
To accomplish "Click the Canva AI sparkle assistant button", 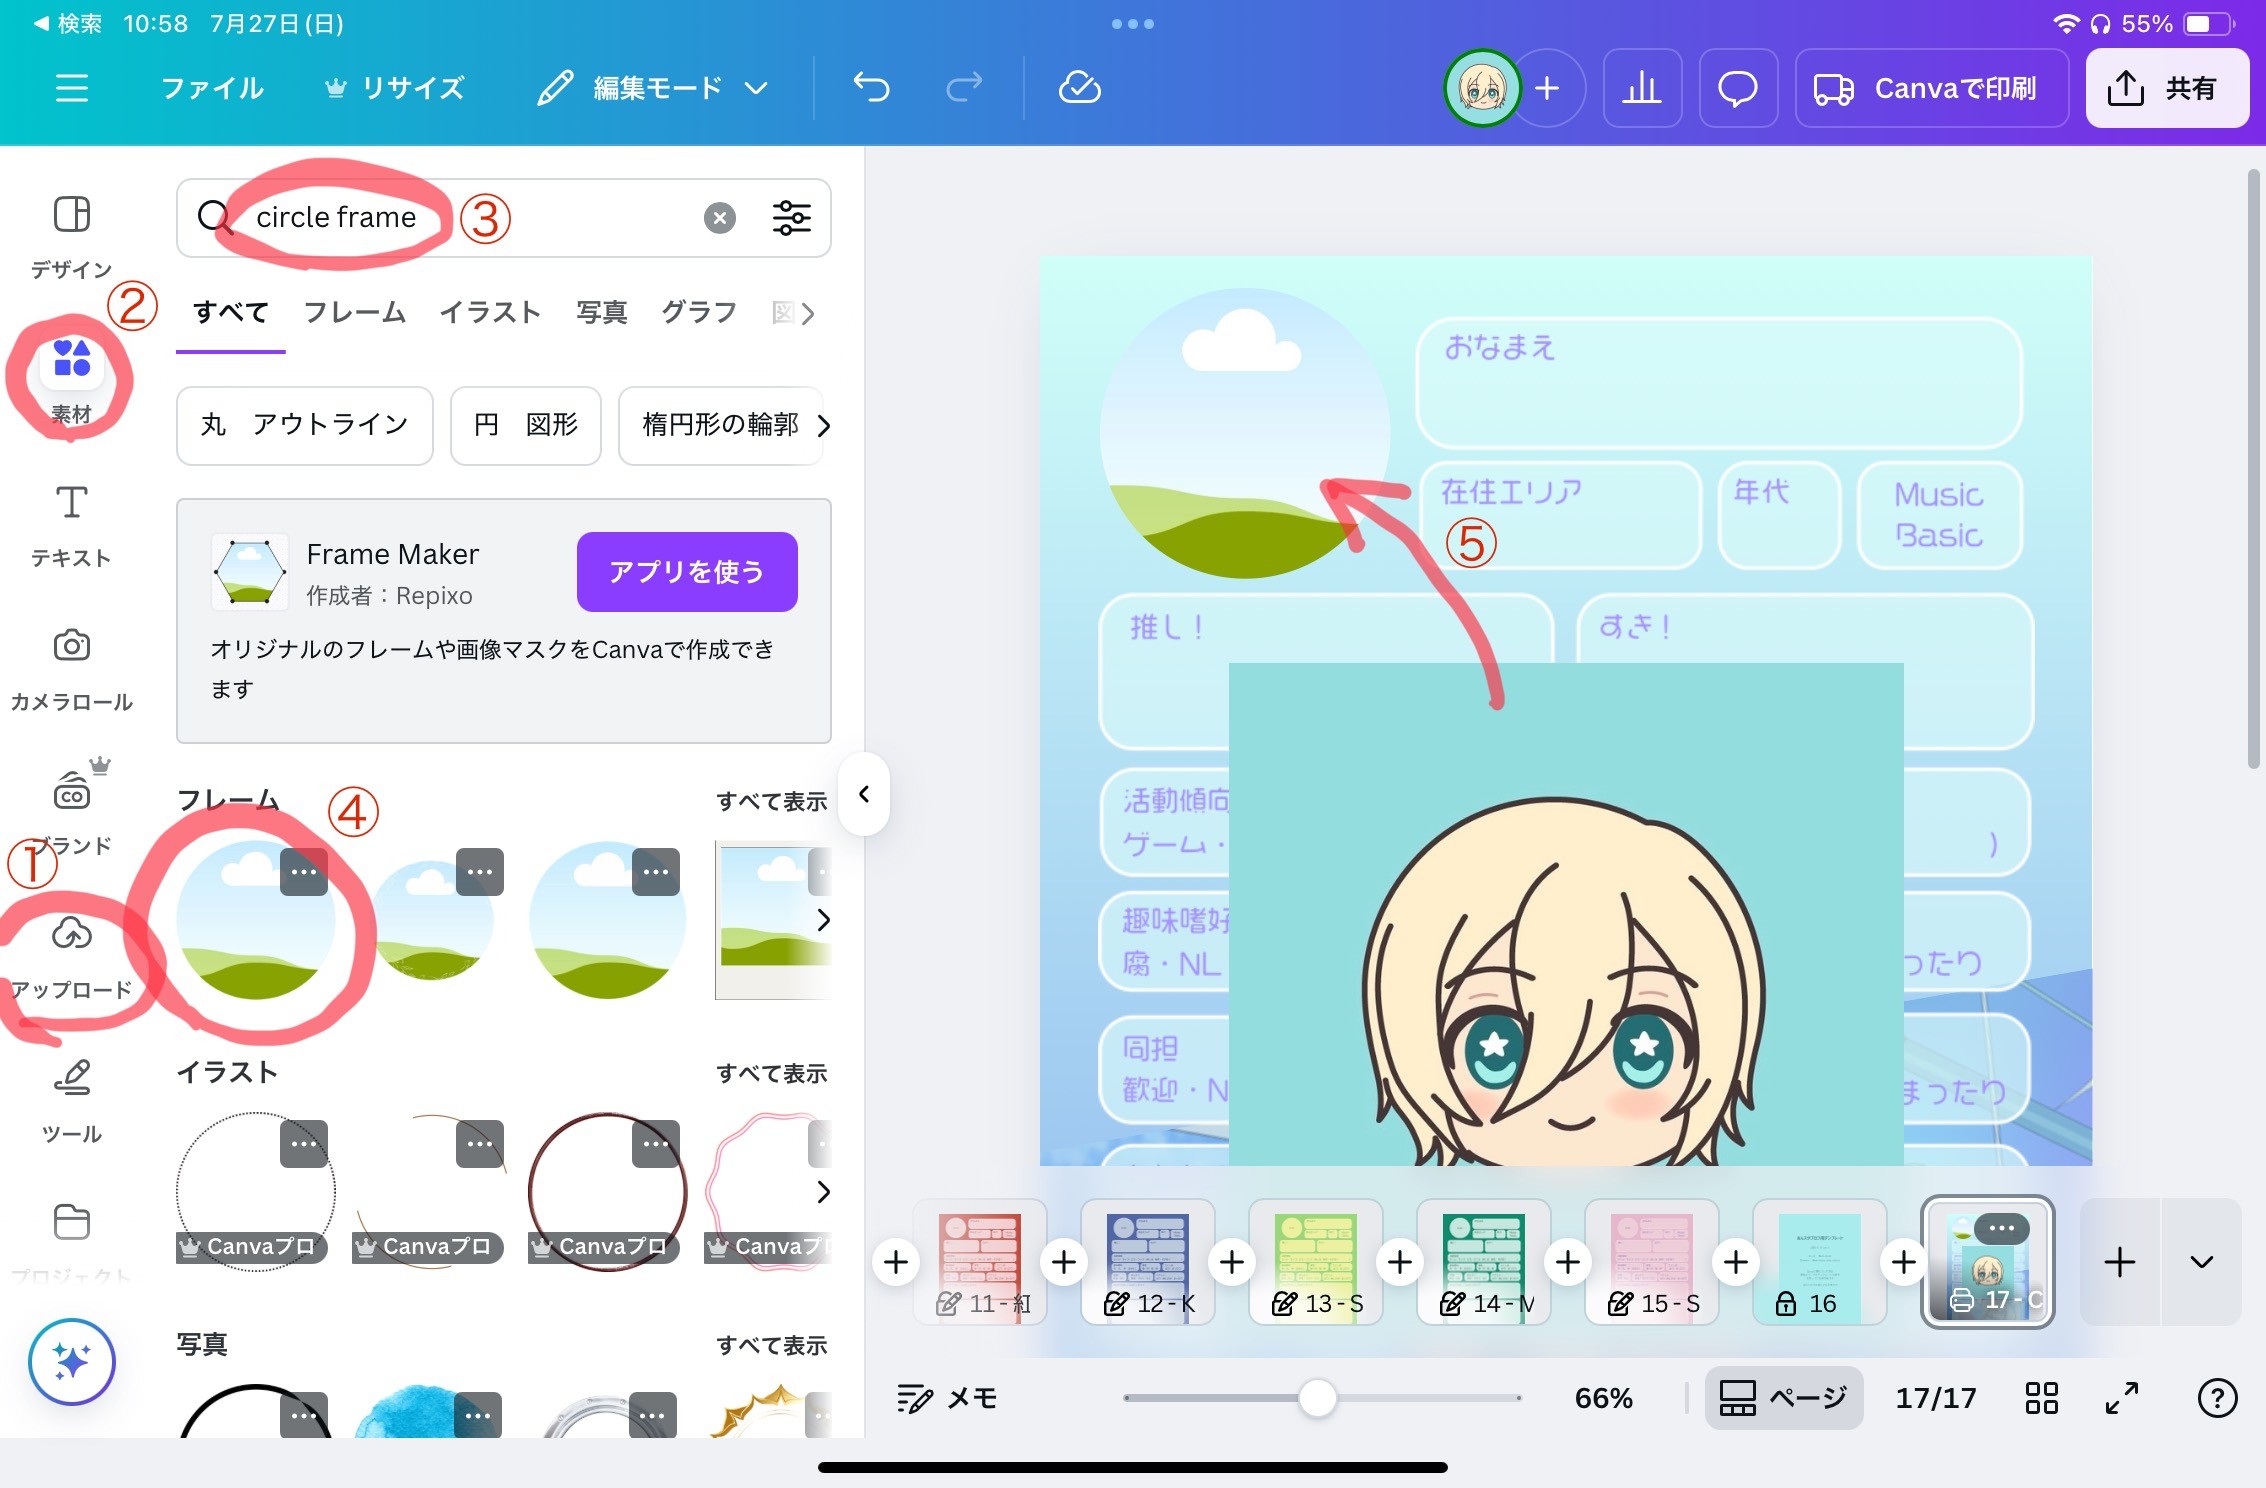I will (x=72, y=1361).
